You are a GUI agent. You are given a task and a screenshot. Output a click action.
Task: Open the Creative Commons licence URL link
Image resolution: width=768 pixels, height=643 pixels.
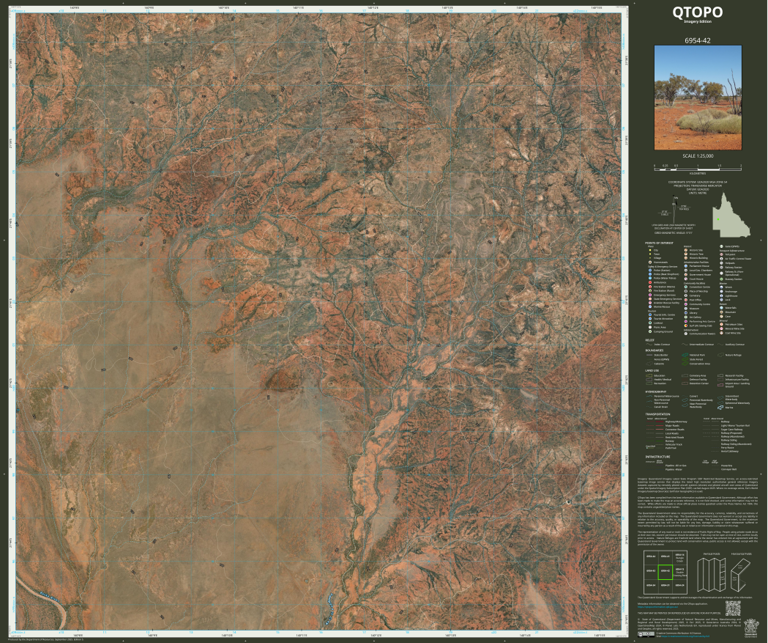(685, 636)
